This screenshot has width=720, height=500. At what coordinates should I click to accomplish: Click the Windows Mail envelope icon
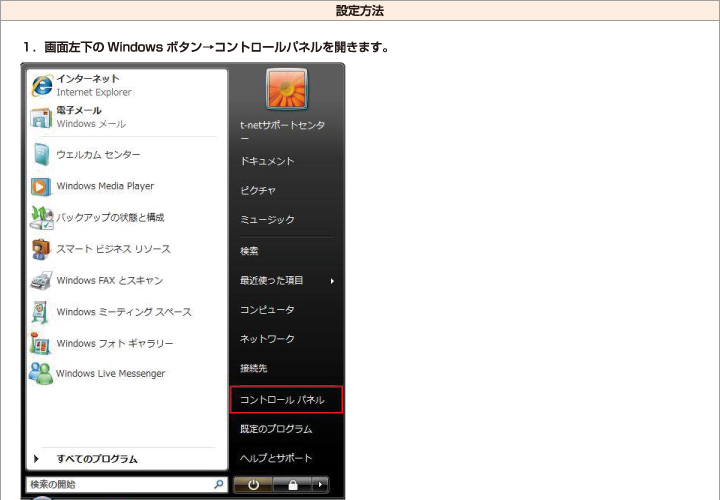pos(41,118)
